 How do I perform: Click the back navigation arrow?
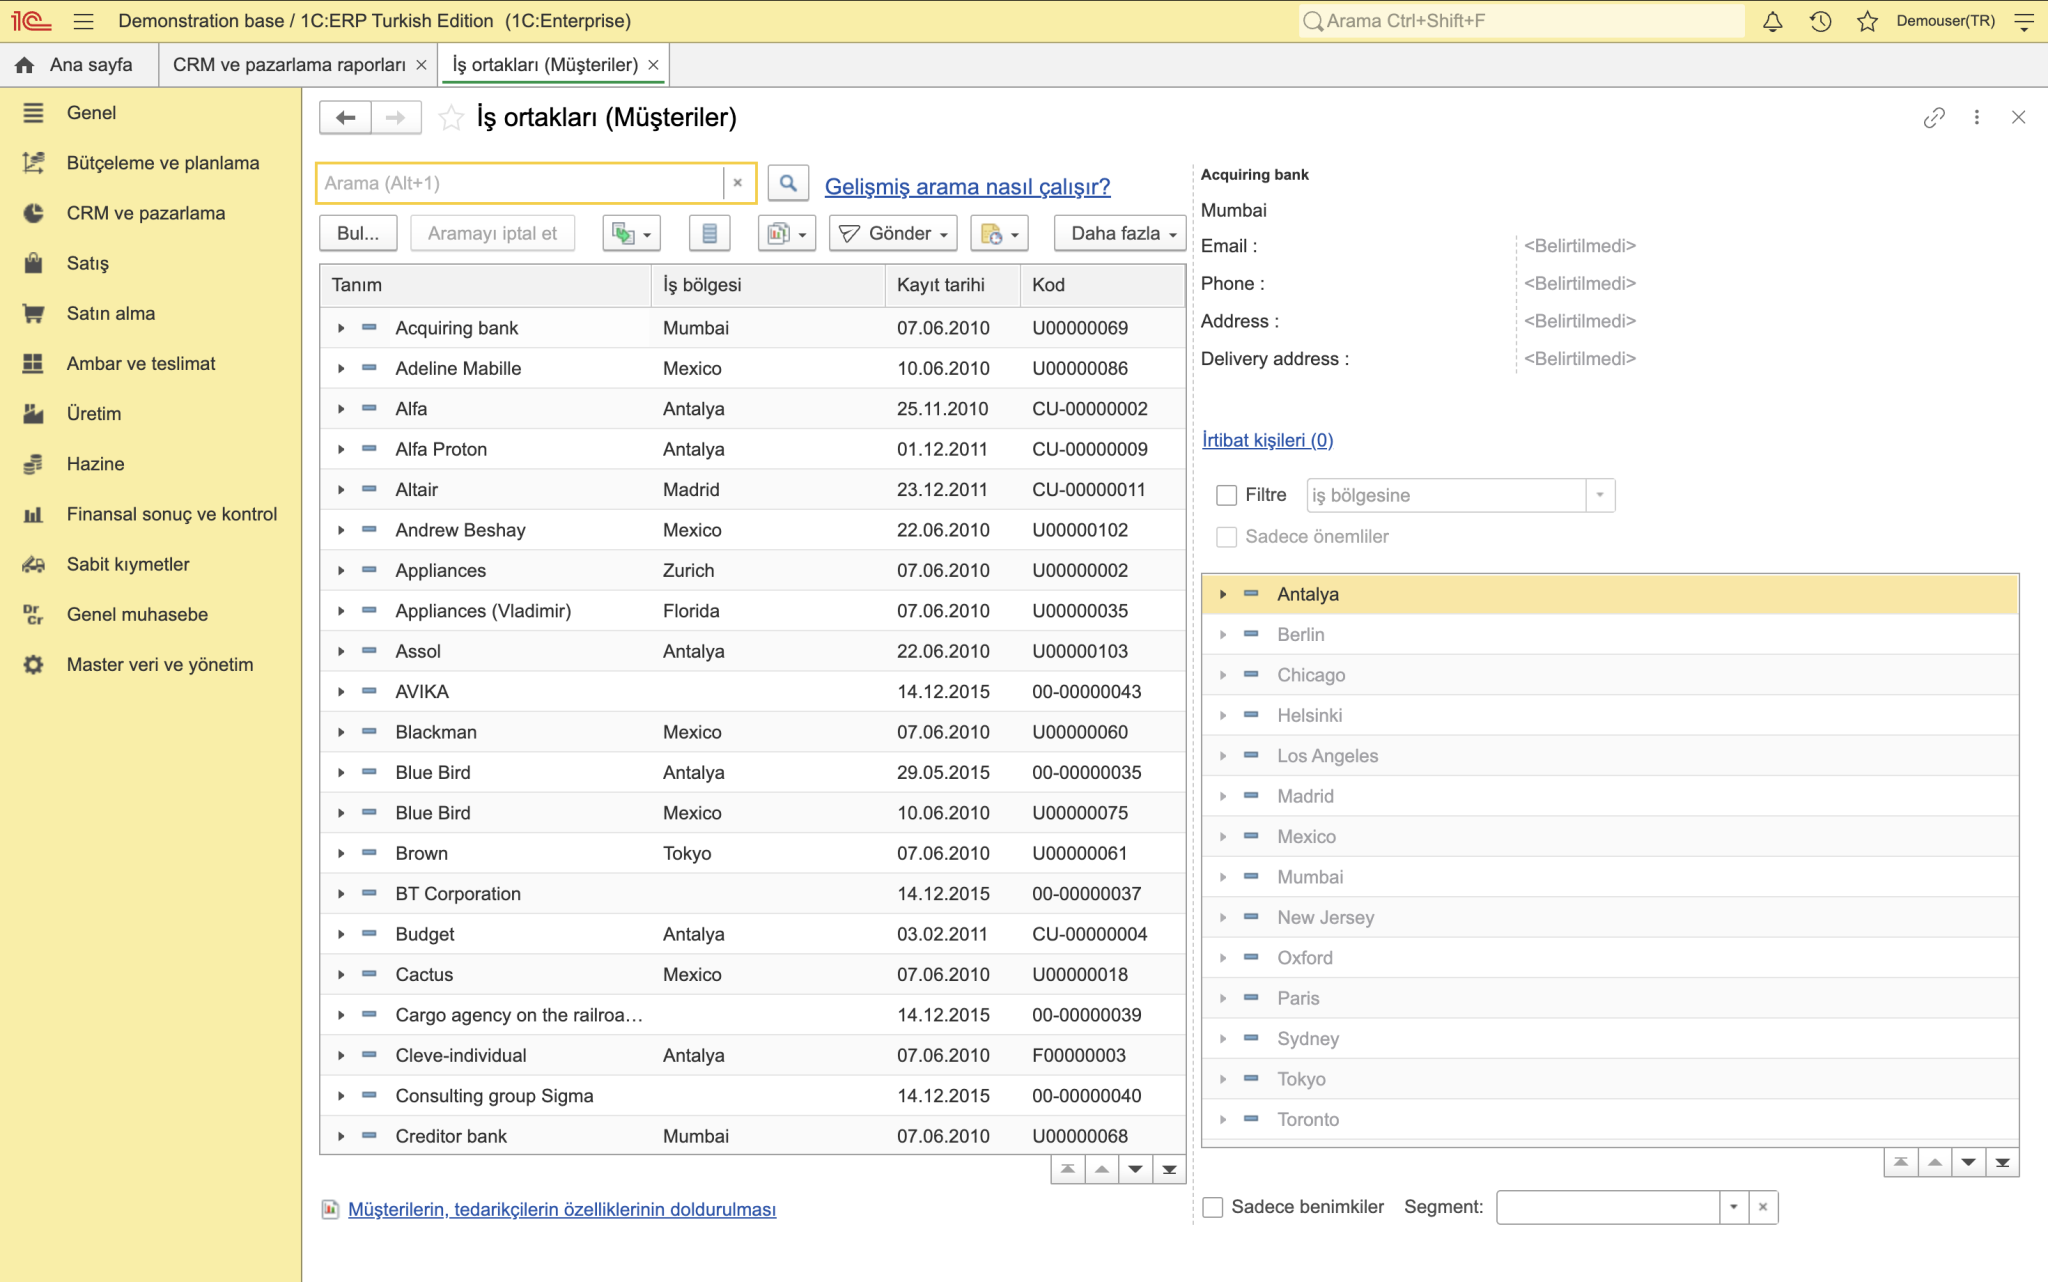(346, 118)
